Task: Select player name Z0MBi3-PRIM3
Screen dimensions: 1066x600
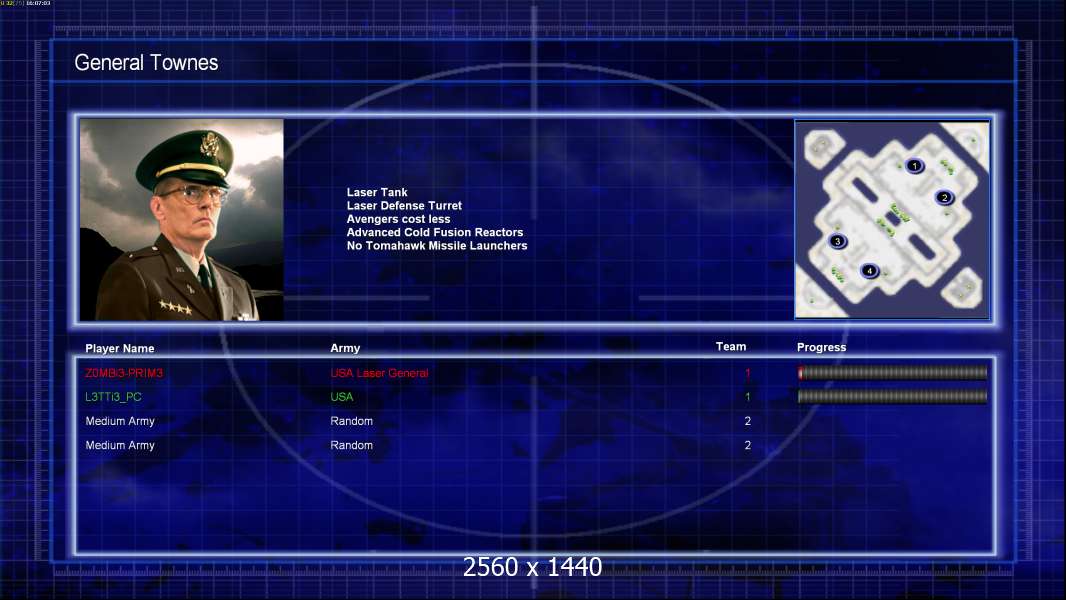Action: (x=124, y=373)
